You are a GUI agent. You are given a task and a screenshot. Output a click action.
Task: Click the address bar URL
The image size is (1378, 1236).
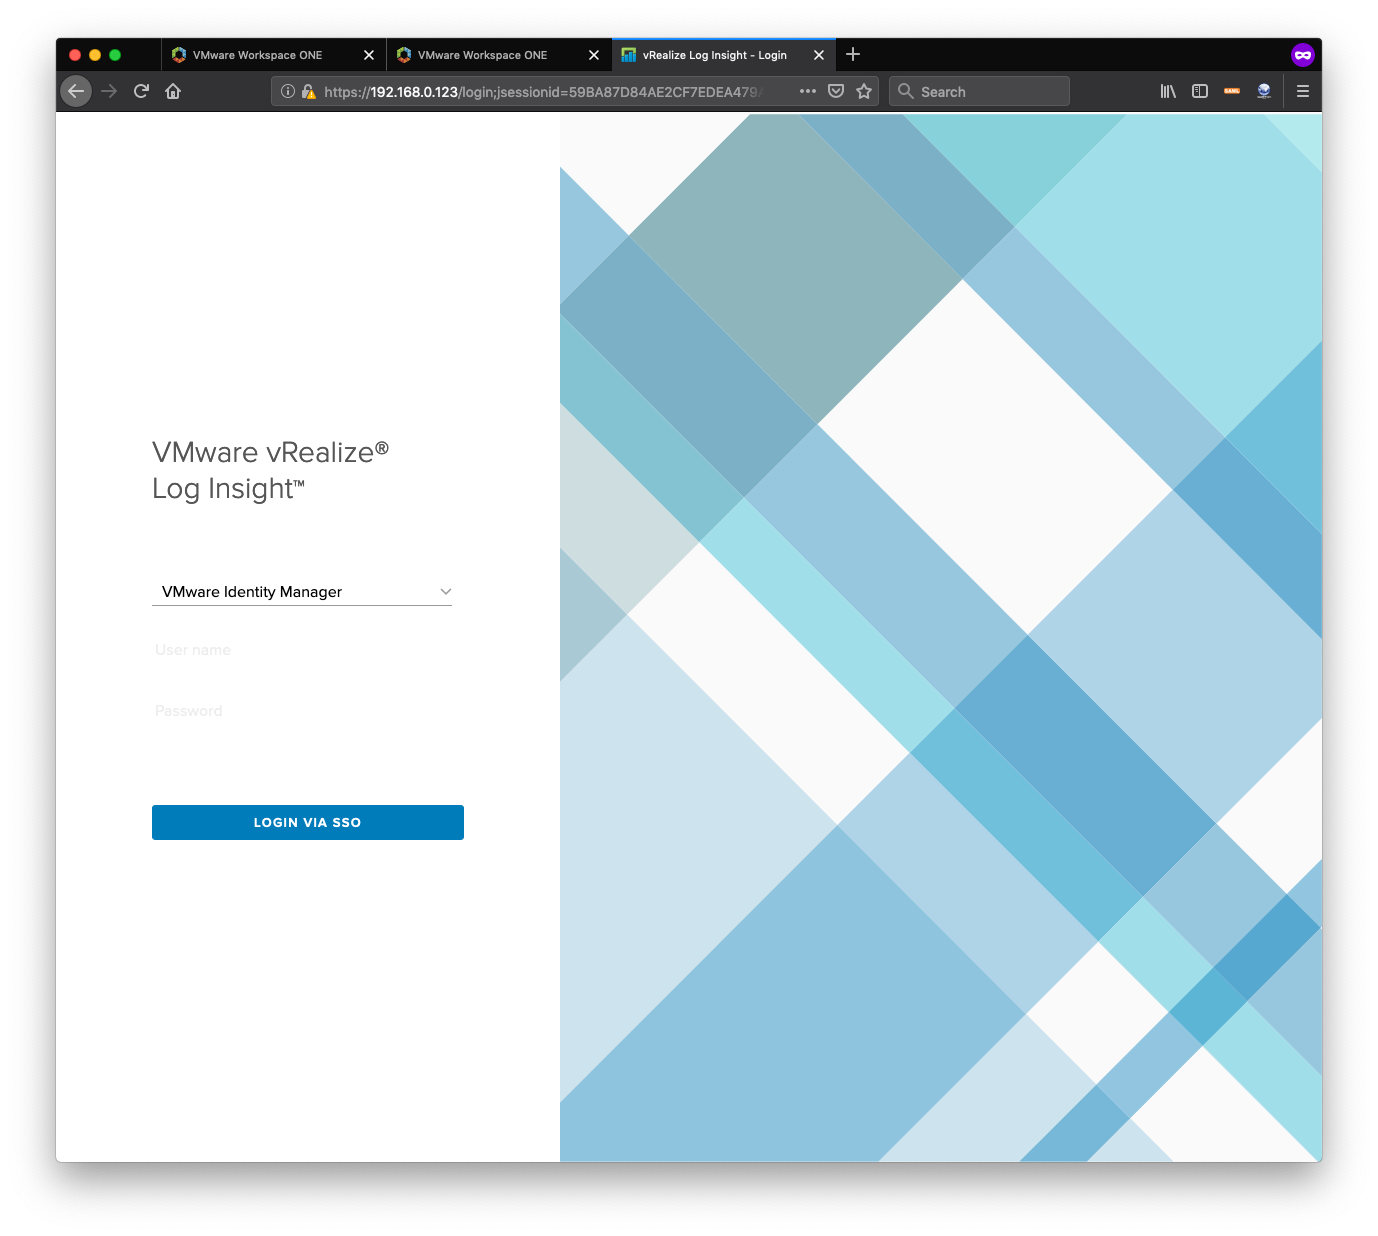[x=543, y=91]
